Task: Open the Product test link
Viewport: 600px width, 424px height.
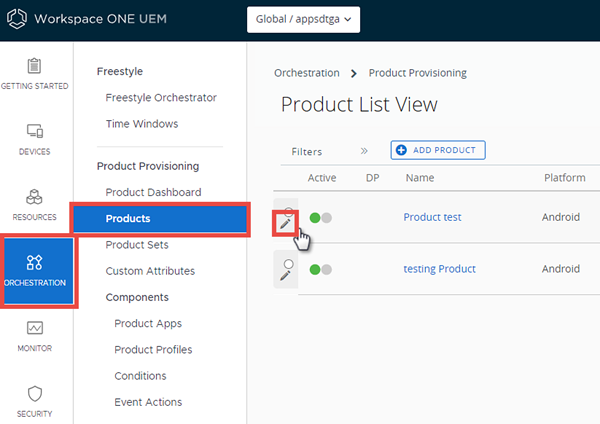Action: pyautogui.click(x=432, y=217)
